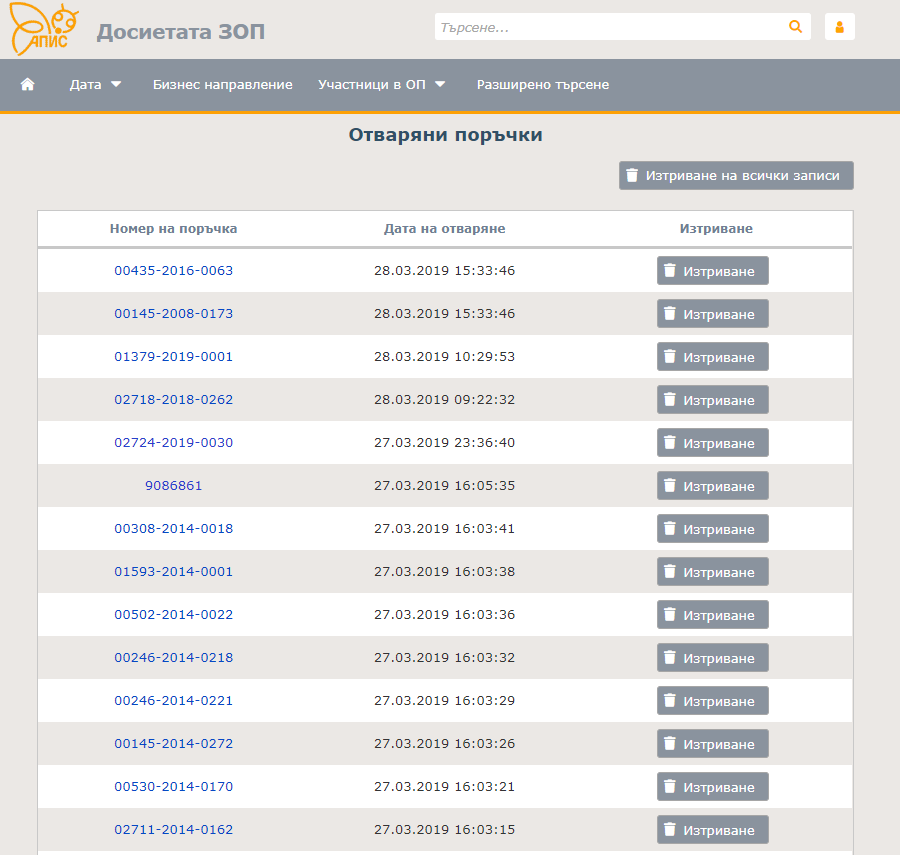Viewport: 900px width, 855px height.
Task: Open the Бизнес направление menu item
Action: [222, 85]
